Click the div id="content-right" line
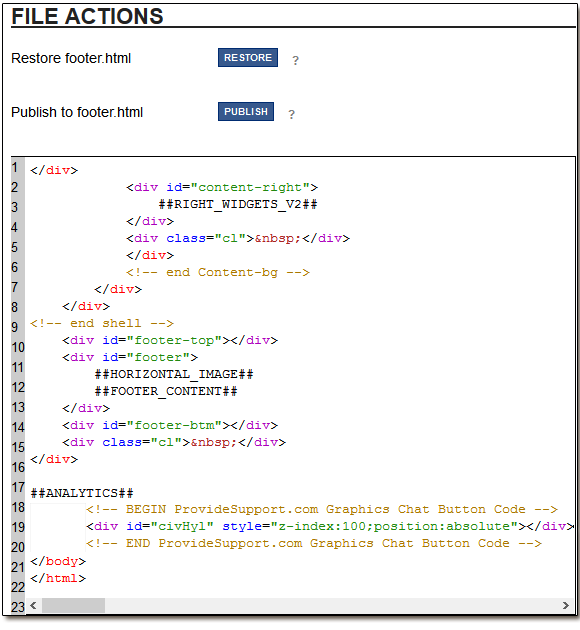Screen dimensions: 580x630 [x=222, y=188]
